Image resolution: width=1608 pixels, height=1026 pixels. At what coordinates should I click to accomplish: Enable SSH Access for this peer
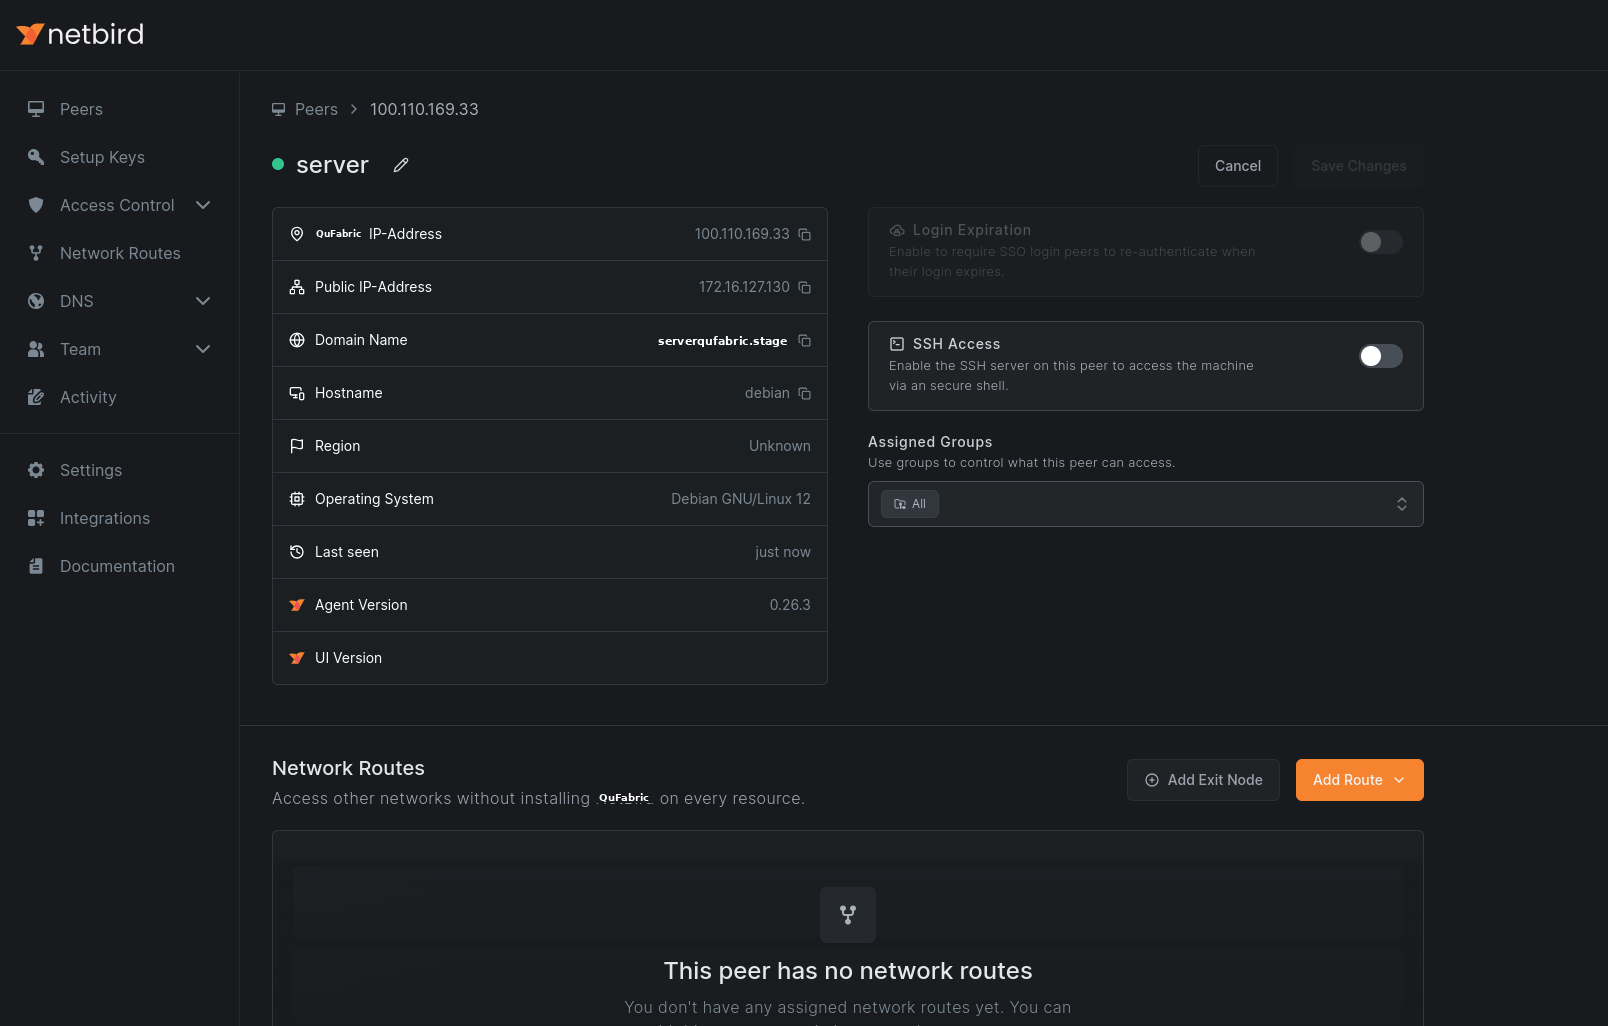tap(1380, 355)
